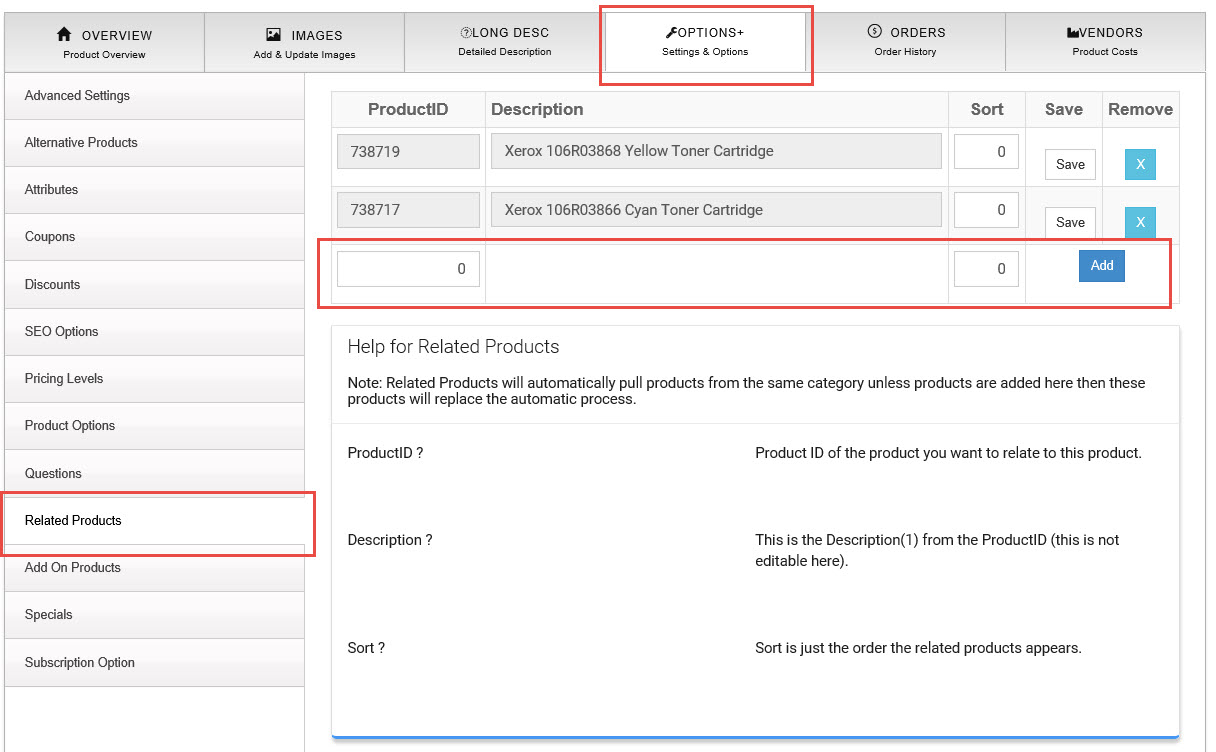Save the Cyan Toner Cartridge row
The height and width of the screenshot is (752, 1216).
point(1070,223)
